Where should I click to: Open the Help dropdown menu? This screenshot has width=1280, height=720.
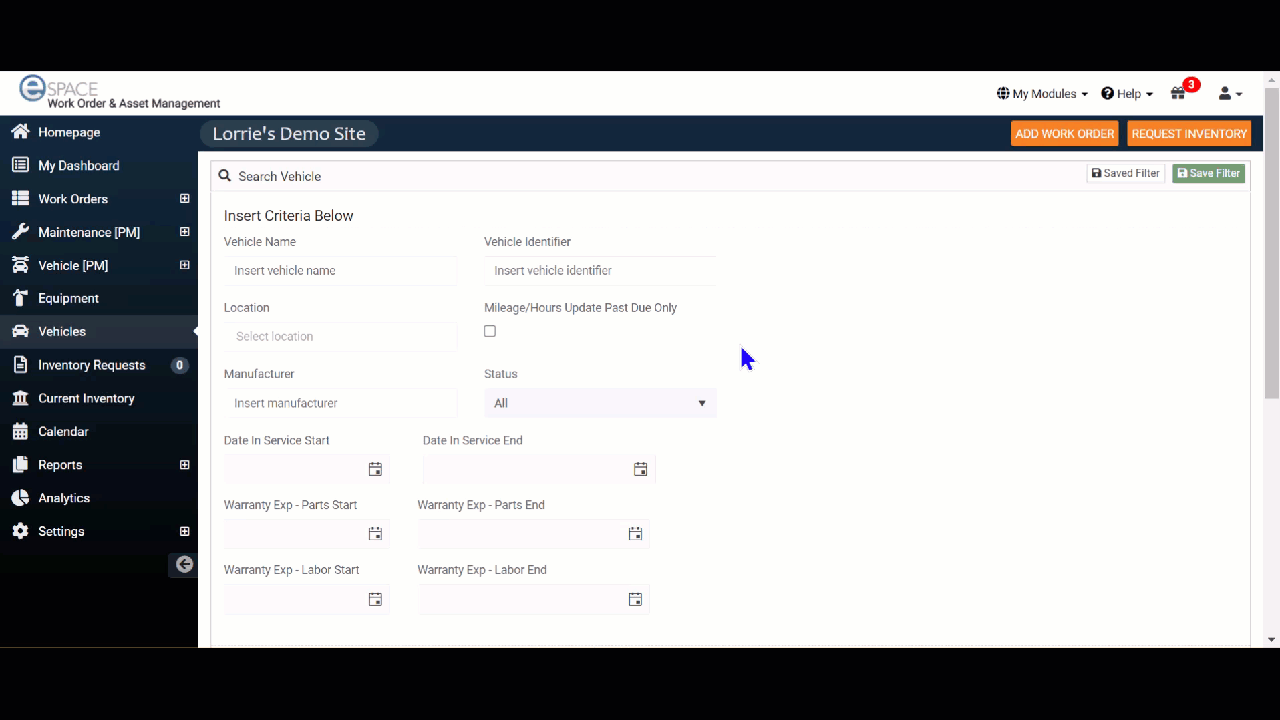1127,94
